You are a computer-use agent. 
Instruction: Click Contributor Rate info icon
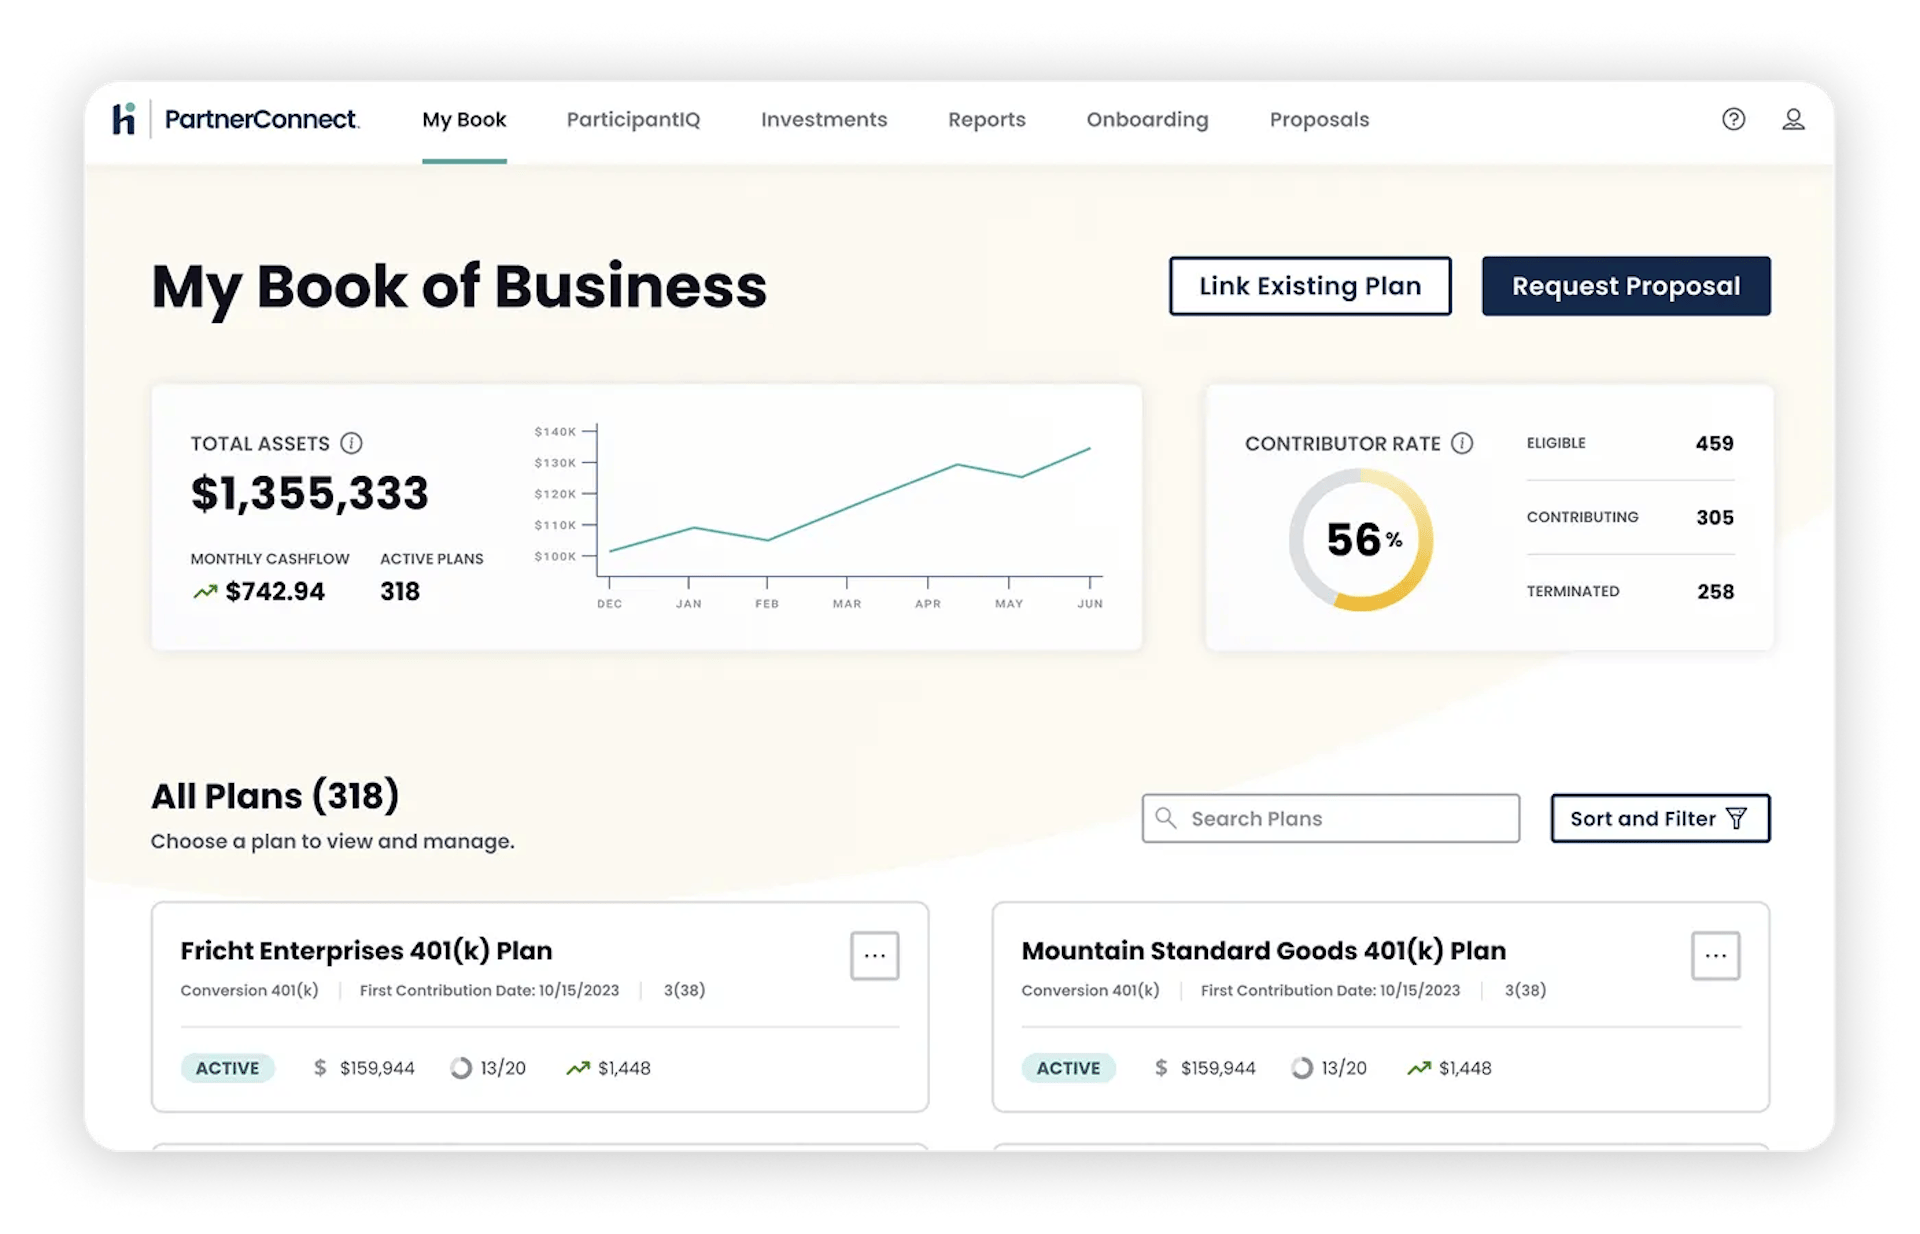coord(1462,443)
